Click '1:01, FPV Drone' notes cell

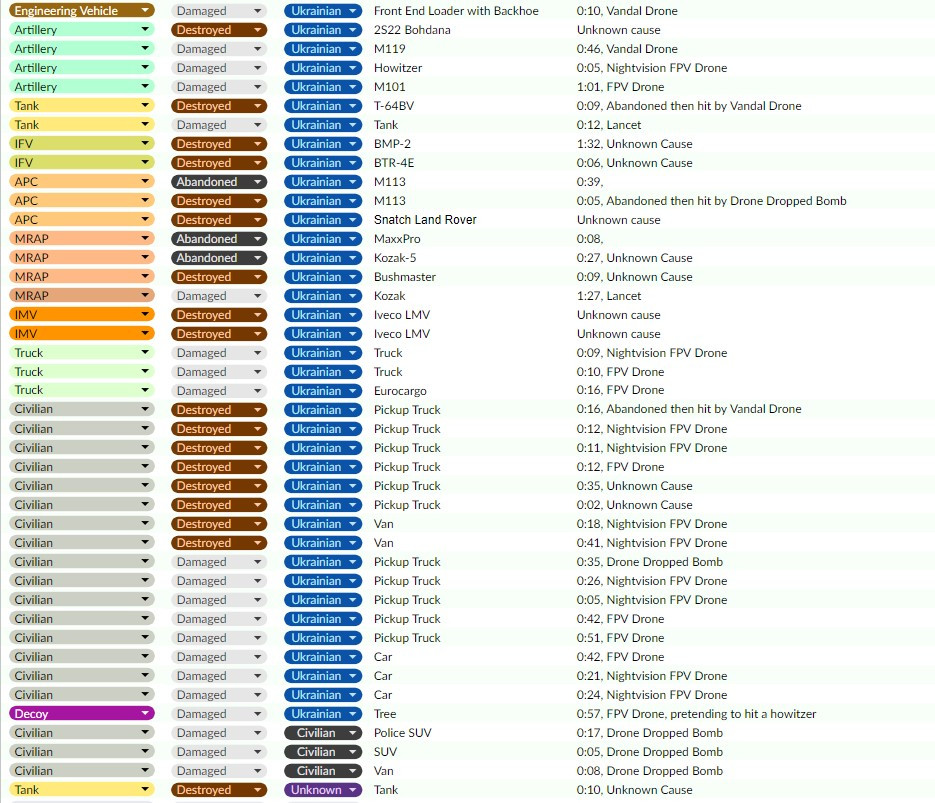pyautogui.click(x=620, y=87)
